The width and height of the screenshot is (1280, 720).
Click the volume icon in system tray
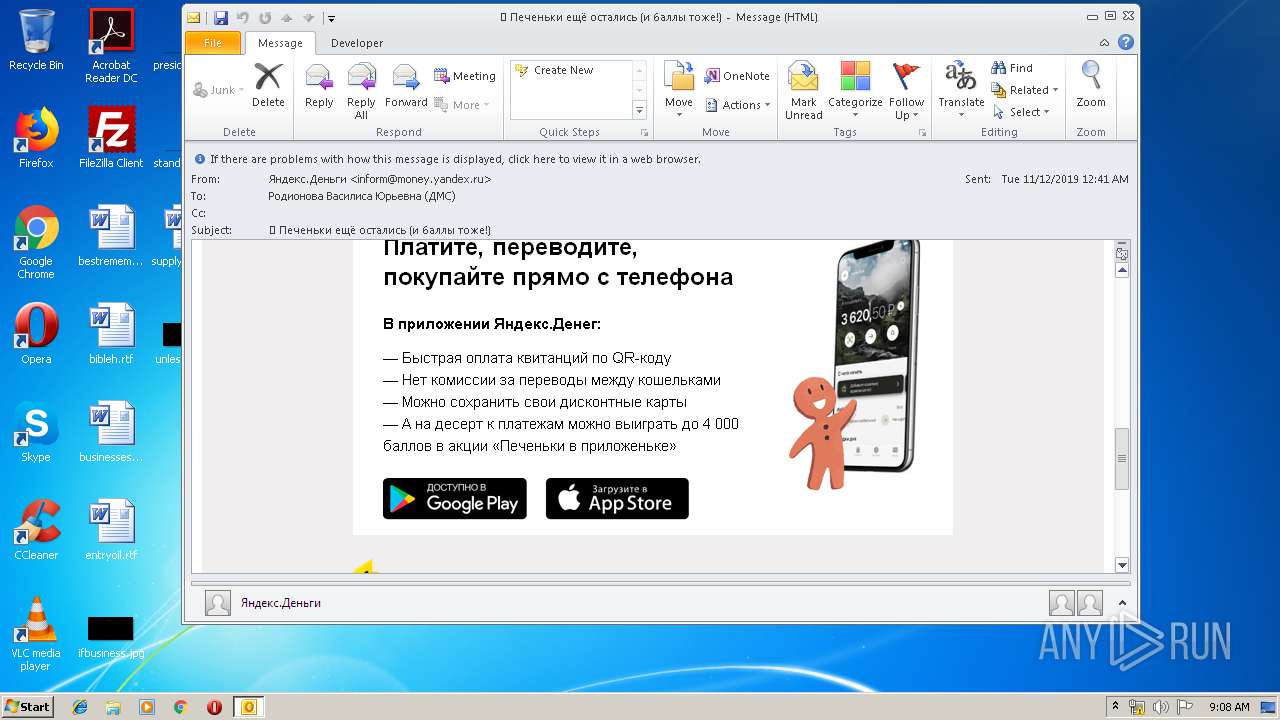pos(1160,707)
